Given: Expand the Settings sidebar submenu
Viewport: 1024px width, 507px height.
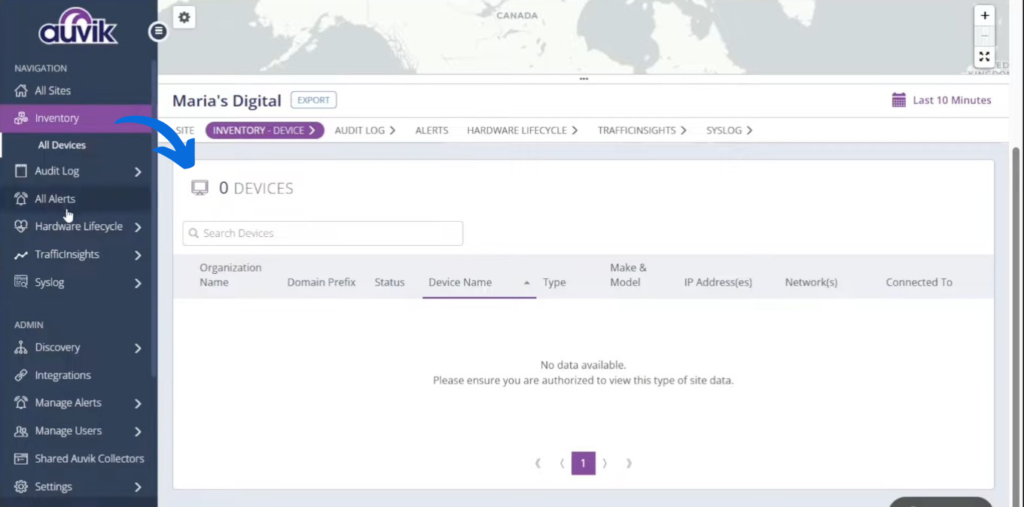Looking at the screenshot, I should pos(138,487).
